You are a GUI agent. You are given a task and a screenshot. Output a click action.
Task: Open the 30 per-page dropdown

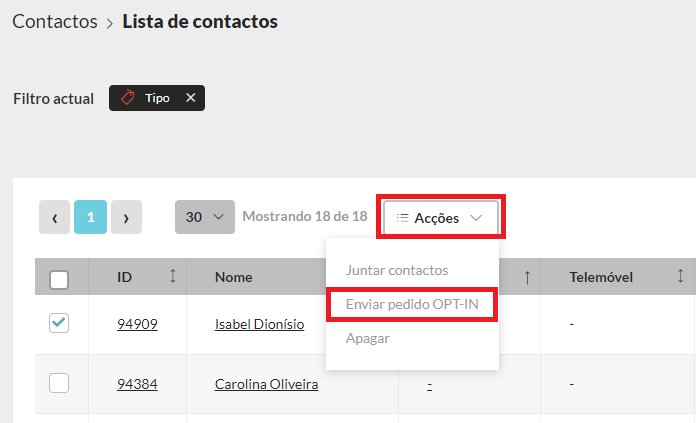point(204,217)
